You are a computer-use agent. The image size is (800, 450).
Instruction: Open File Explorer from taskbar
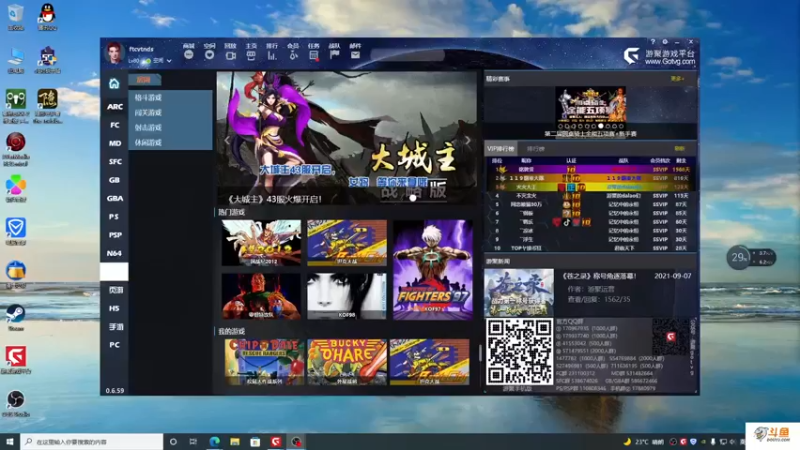[235, 441]
